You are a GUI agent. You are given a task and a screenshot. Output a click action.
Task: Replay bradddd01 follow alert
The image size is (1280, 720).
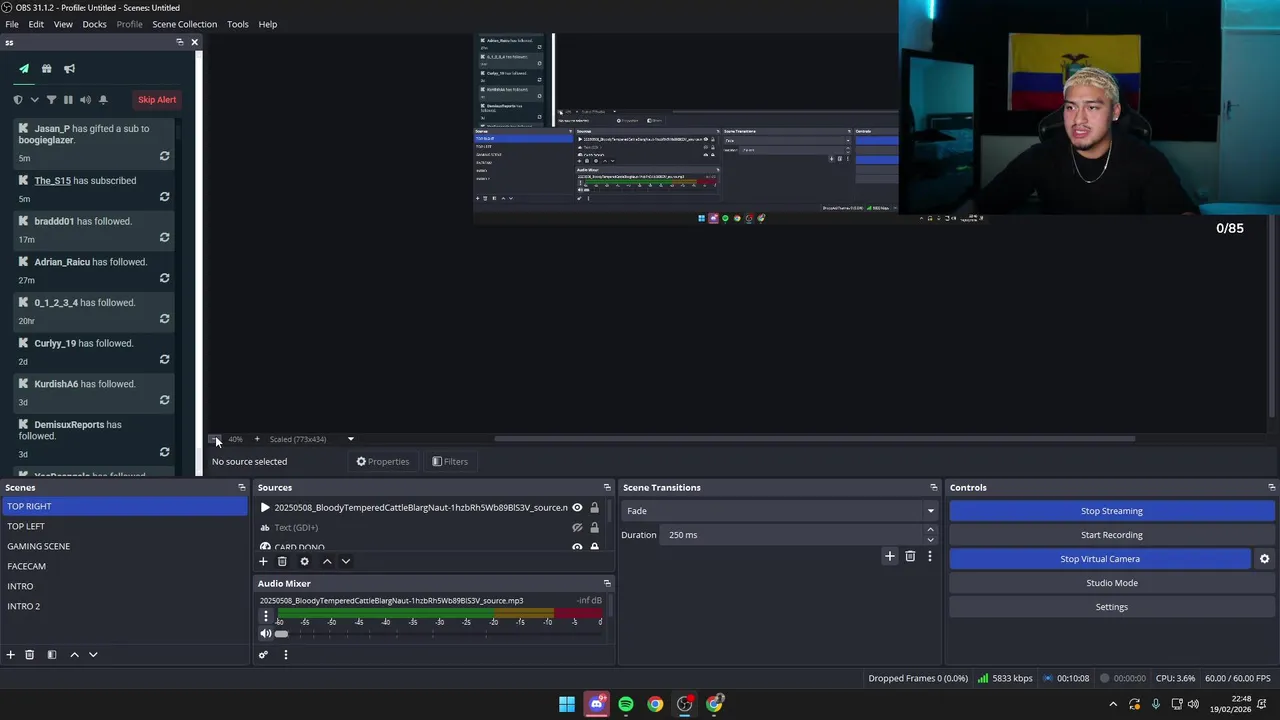[164, 238]
